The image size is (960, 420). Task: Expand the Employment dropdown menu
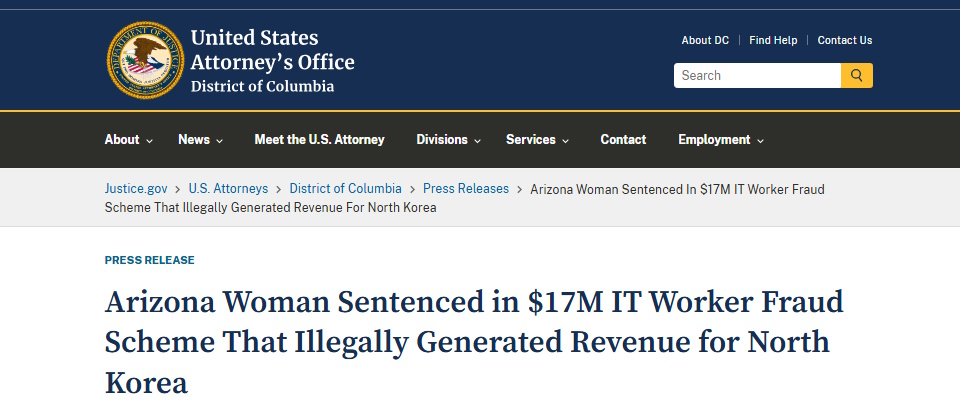pyautogui.click(x=721, y=140)
